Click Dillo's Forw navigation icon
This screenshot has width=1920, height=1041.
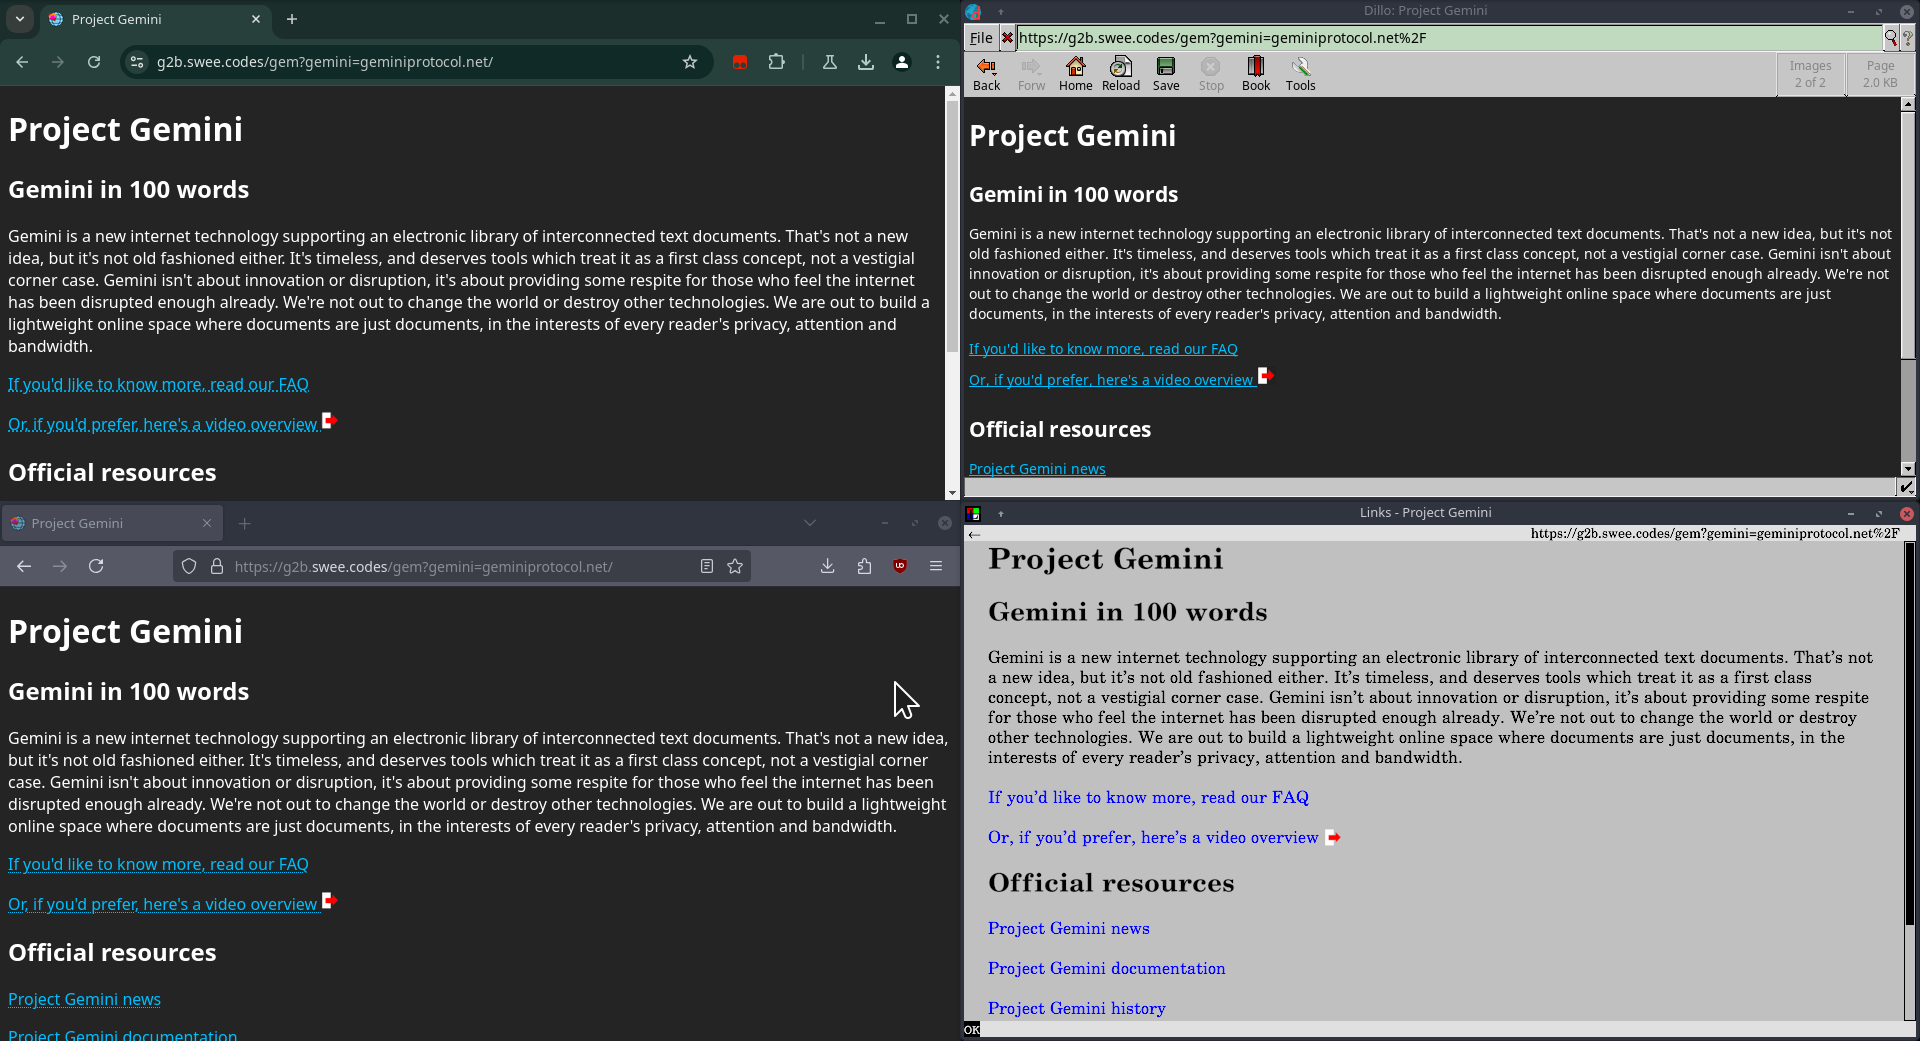(1031, 73)
